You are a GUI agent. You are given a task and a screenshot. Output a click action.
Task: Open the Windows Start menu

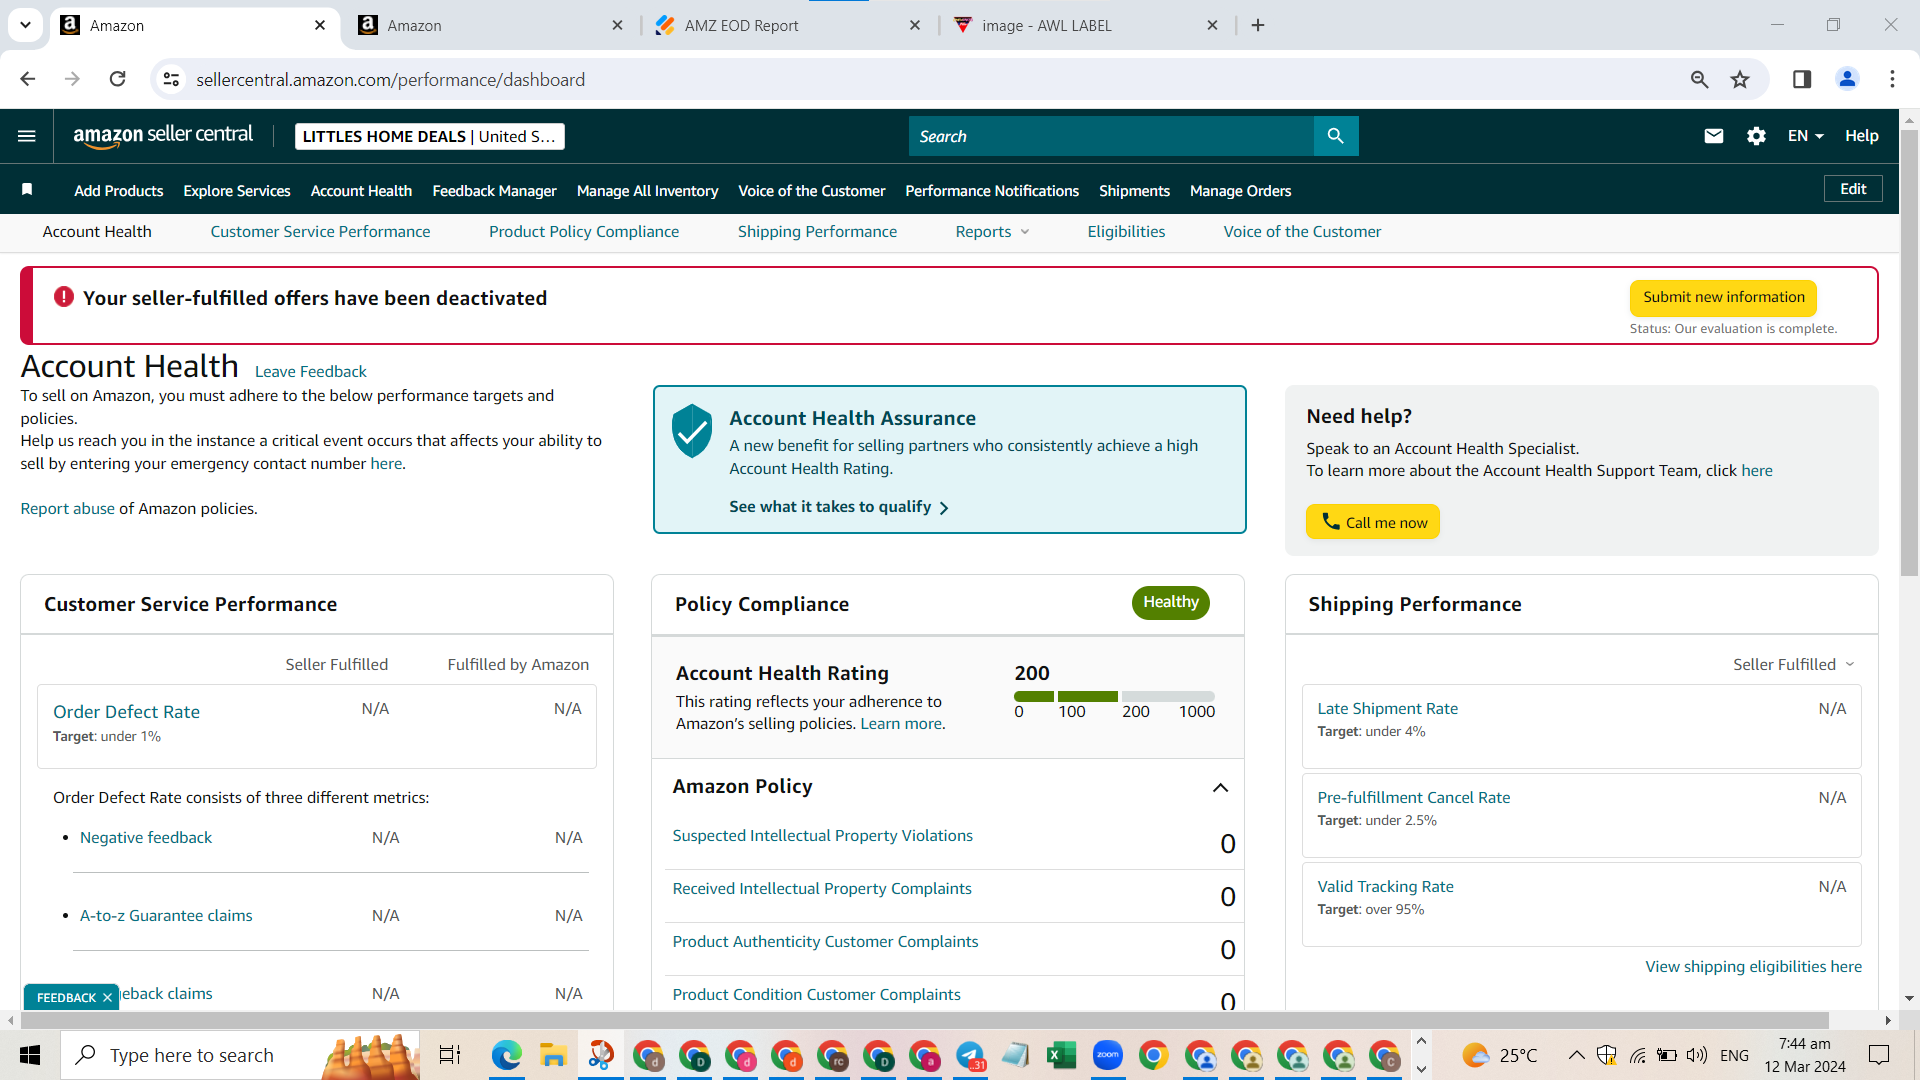tap(30, 1055)
